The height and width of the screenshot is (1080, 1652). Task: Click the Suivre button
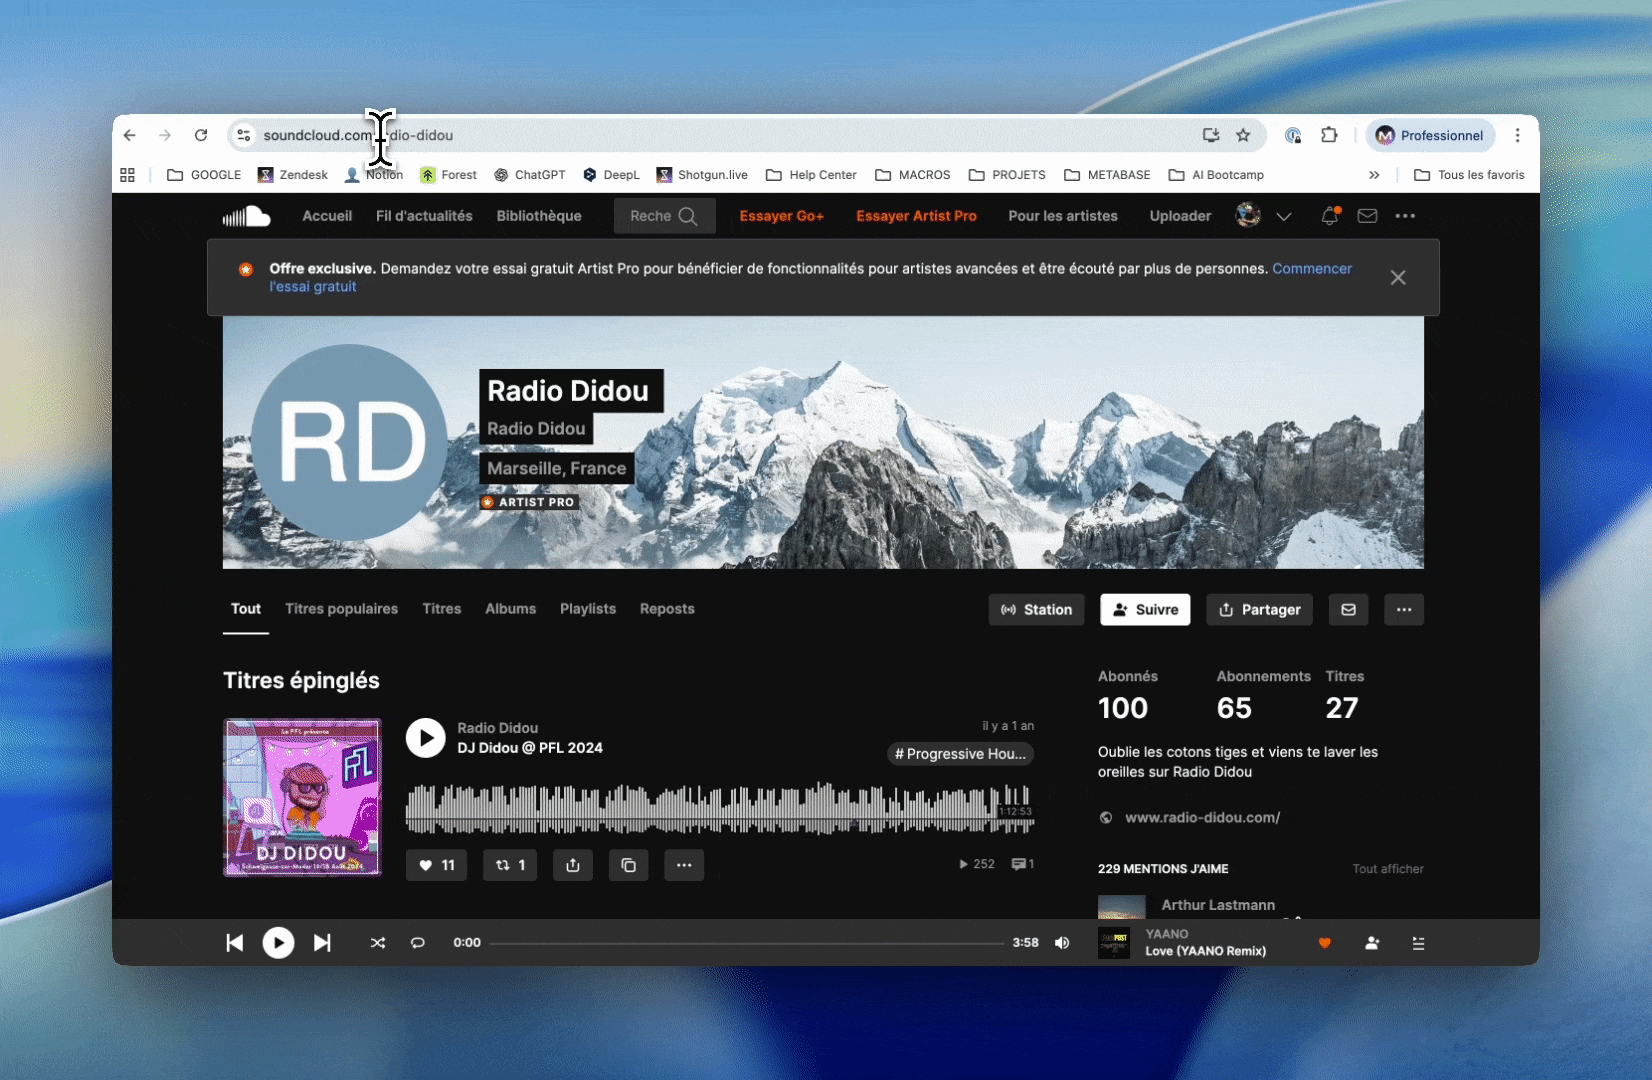1145,610
